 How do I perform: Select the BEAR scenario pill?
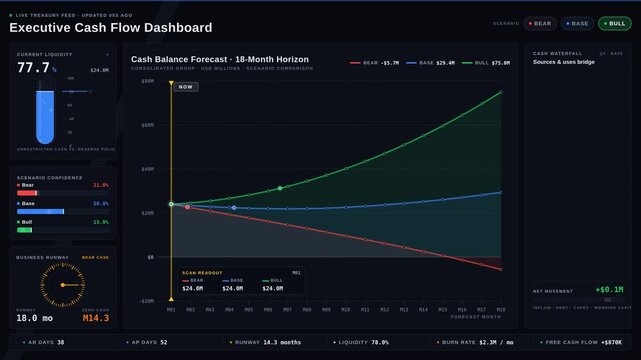coord(540,24)
